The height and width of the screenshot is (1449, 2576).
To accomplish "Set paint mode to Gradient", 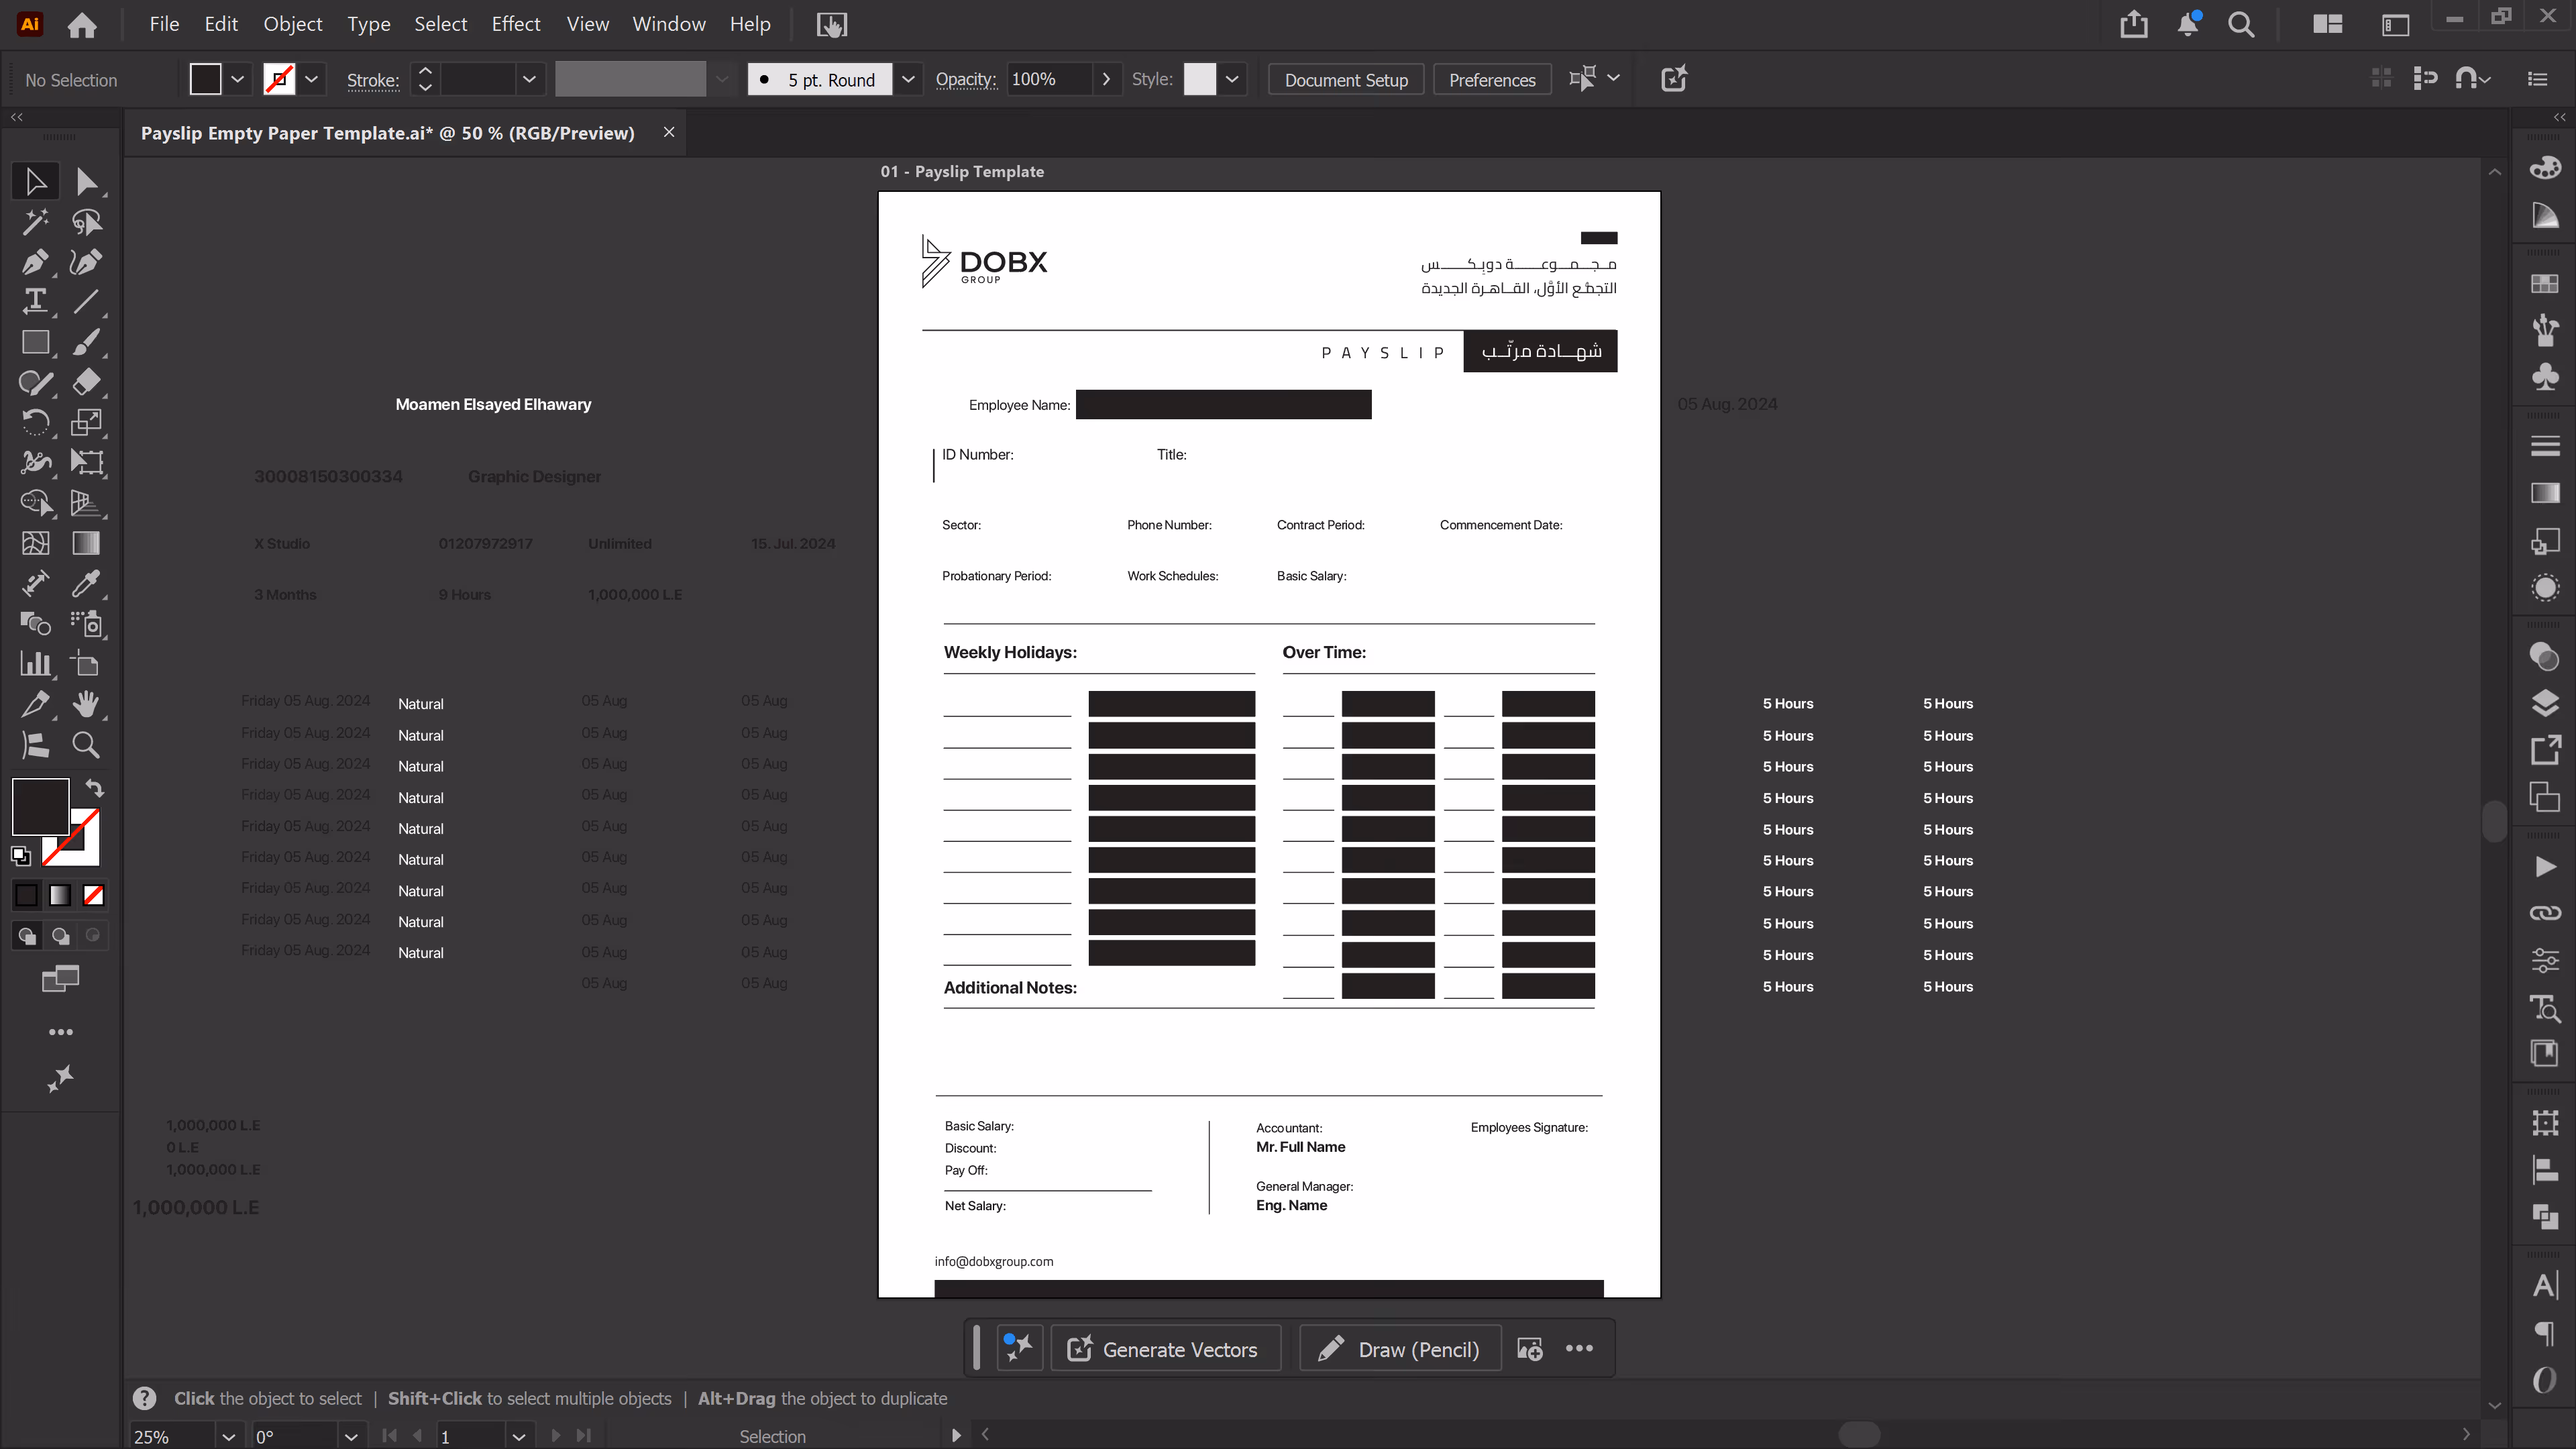I will tap(60, 895).
